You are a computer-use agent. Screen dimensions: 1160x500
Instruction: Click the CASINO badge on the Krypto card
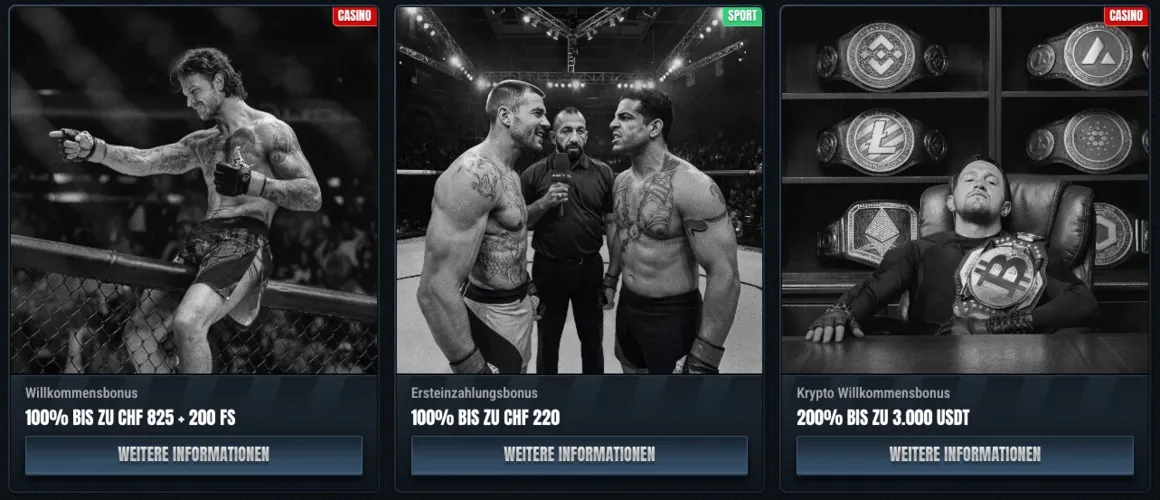click(x=1126, y=16)
